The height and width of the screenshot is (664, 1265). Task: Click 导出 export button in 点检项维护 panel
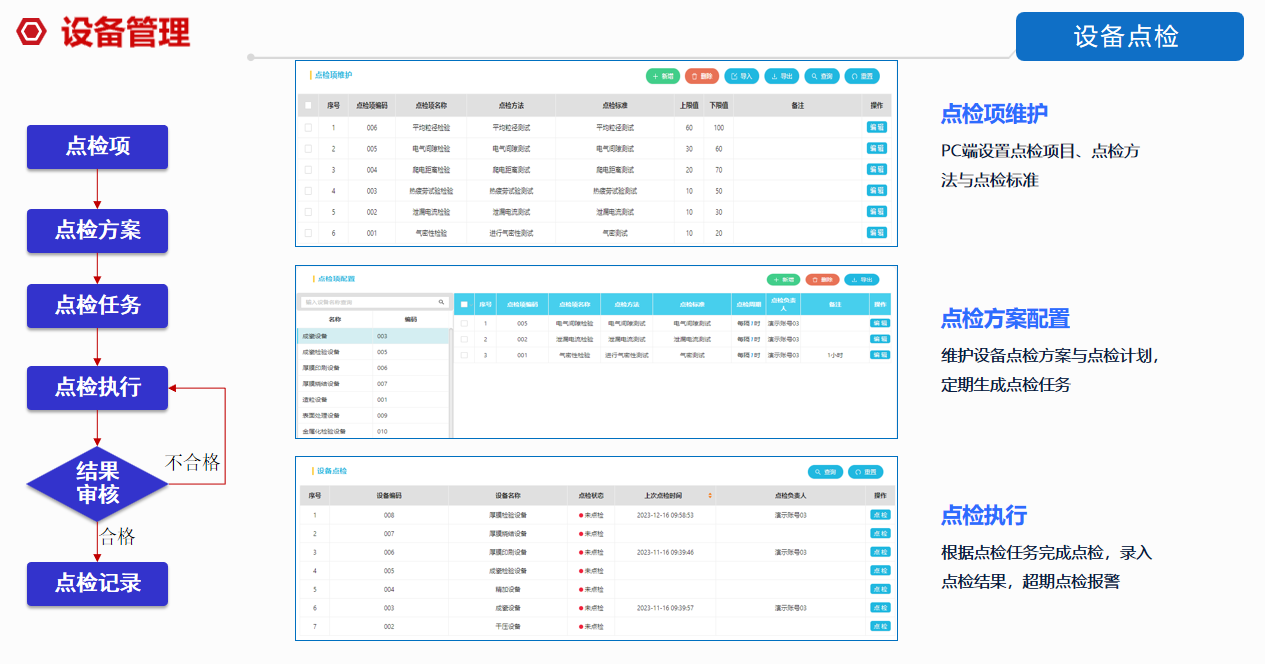click(x=781, y=76)
